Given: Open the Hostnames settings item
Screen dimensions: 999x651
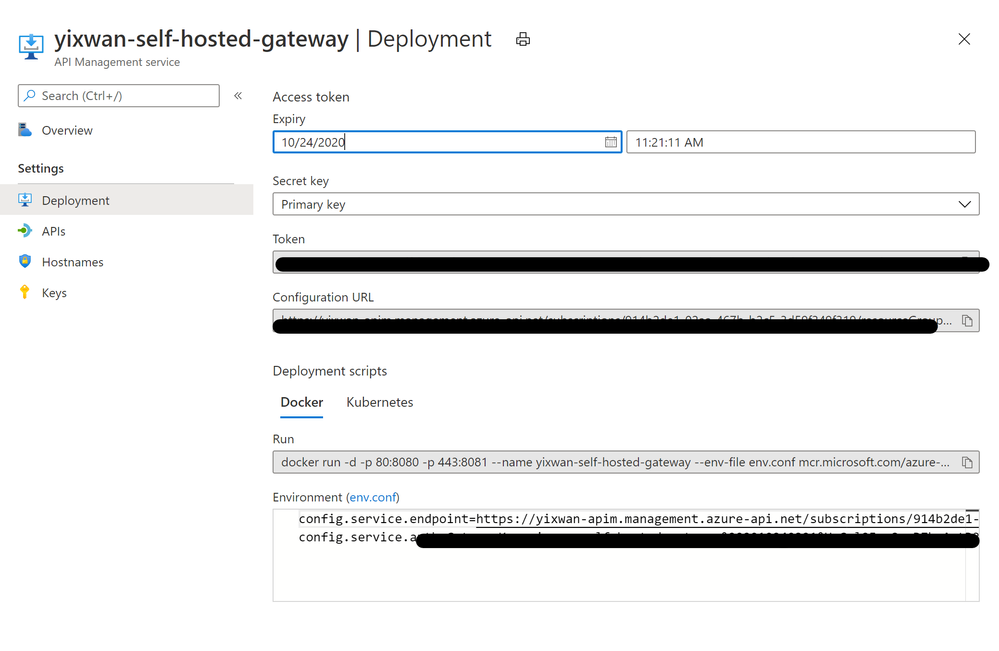Looking at the screenshot, I should (73, 262).
